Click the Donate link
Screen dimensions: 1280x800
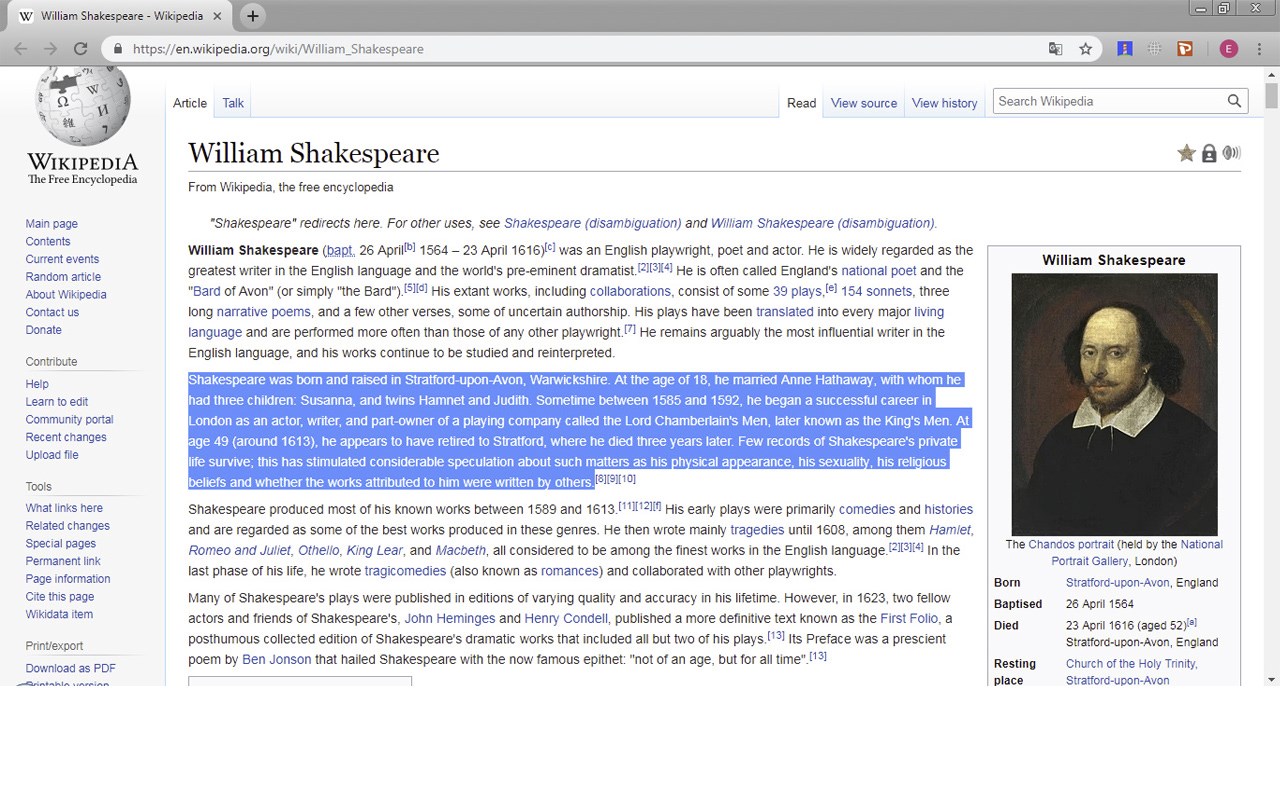click(44, 330)
